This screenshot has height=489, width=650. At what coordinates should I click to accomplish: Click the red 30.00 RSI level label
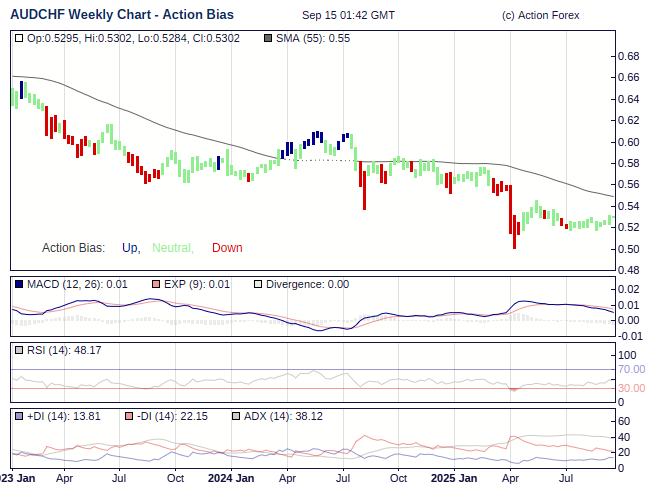pos(631,388)
